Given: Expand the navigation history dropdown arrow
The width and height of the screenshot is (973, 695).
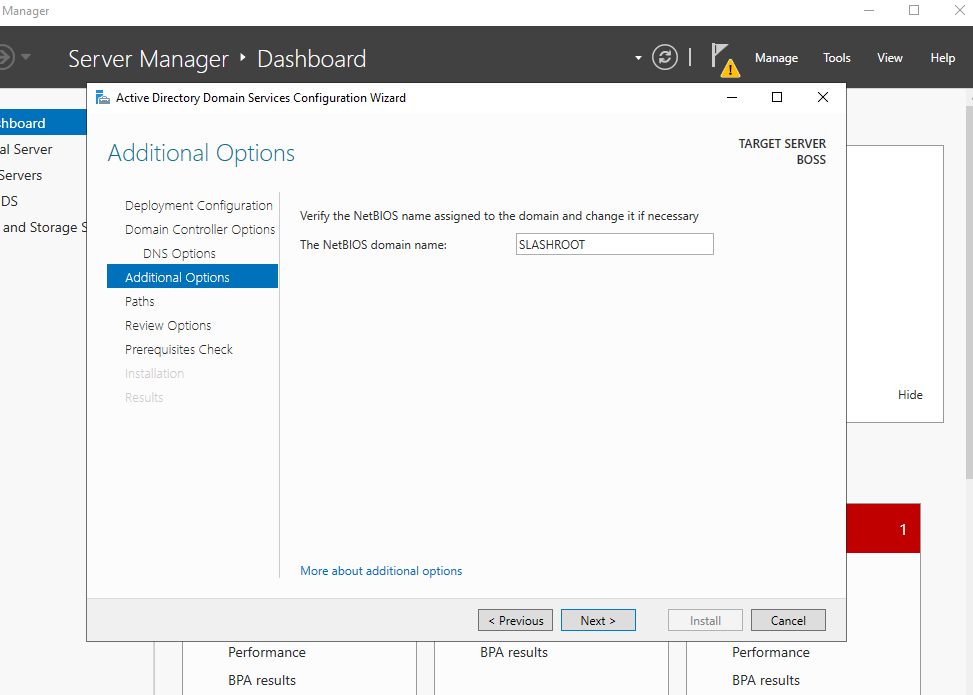Looking at the screenshot, I should (x=26, y=57).
